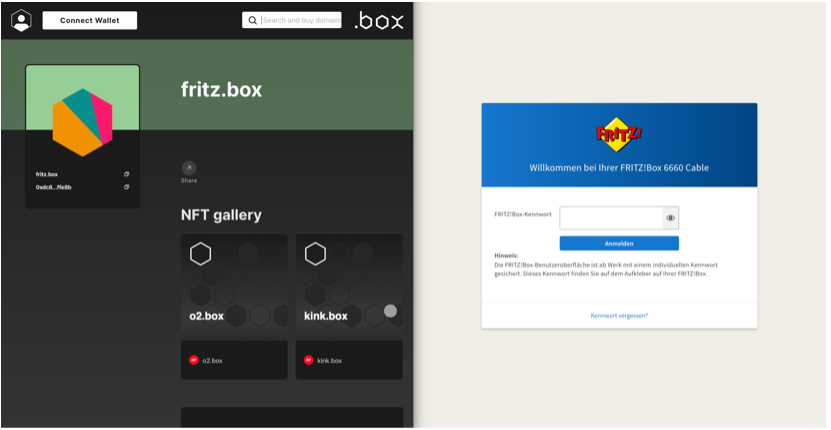Viewport: 831px width, 430px height.
Task: Click the fritz.box text in profile card
Action: [x=47, y=174]
